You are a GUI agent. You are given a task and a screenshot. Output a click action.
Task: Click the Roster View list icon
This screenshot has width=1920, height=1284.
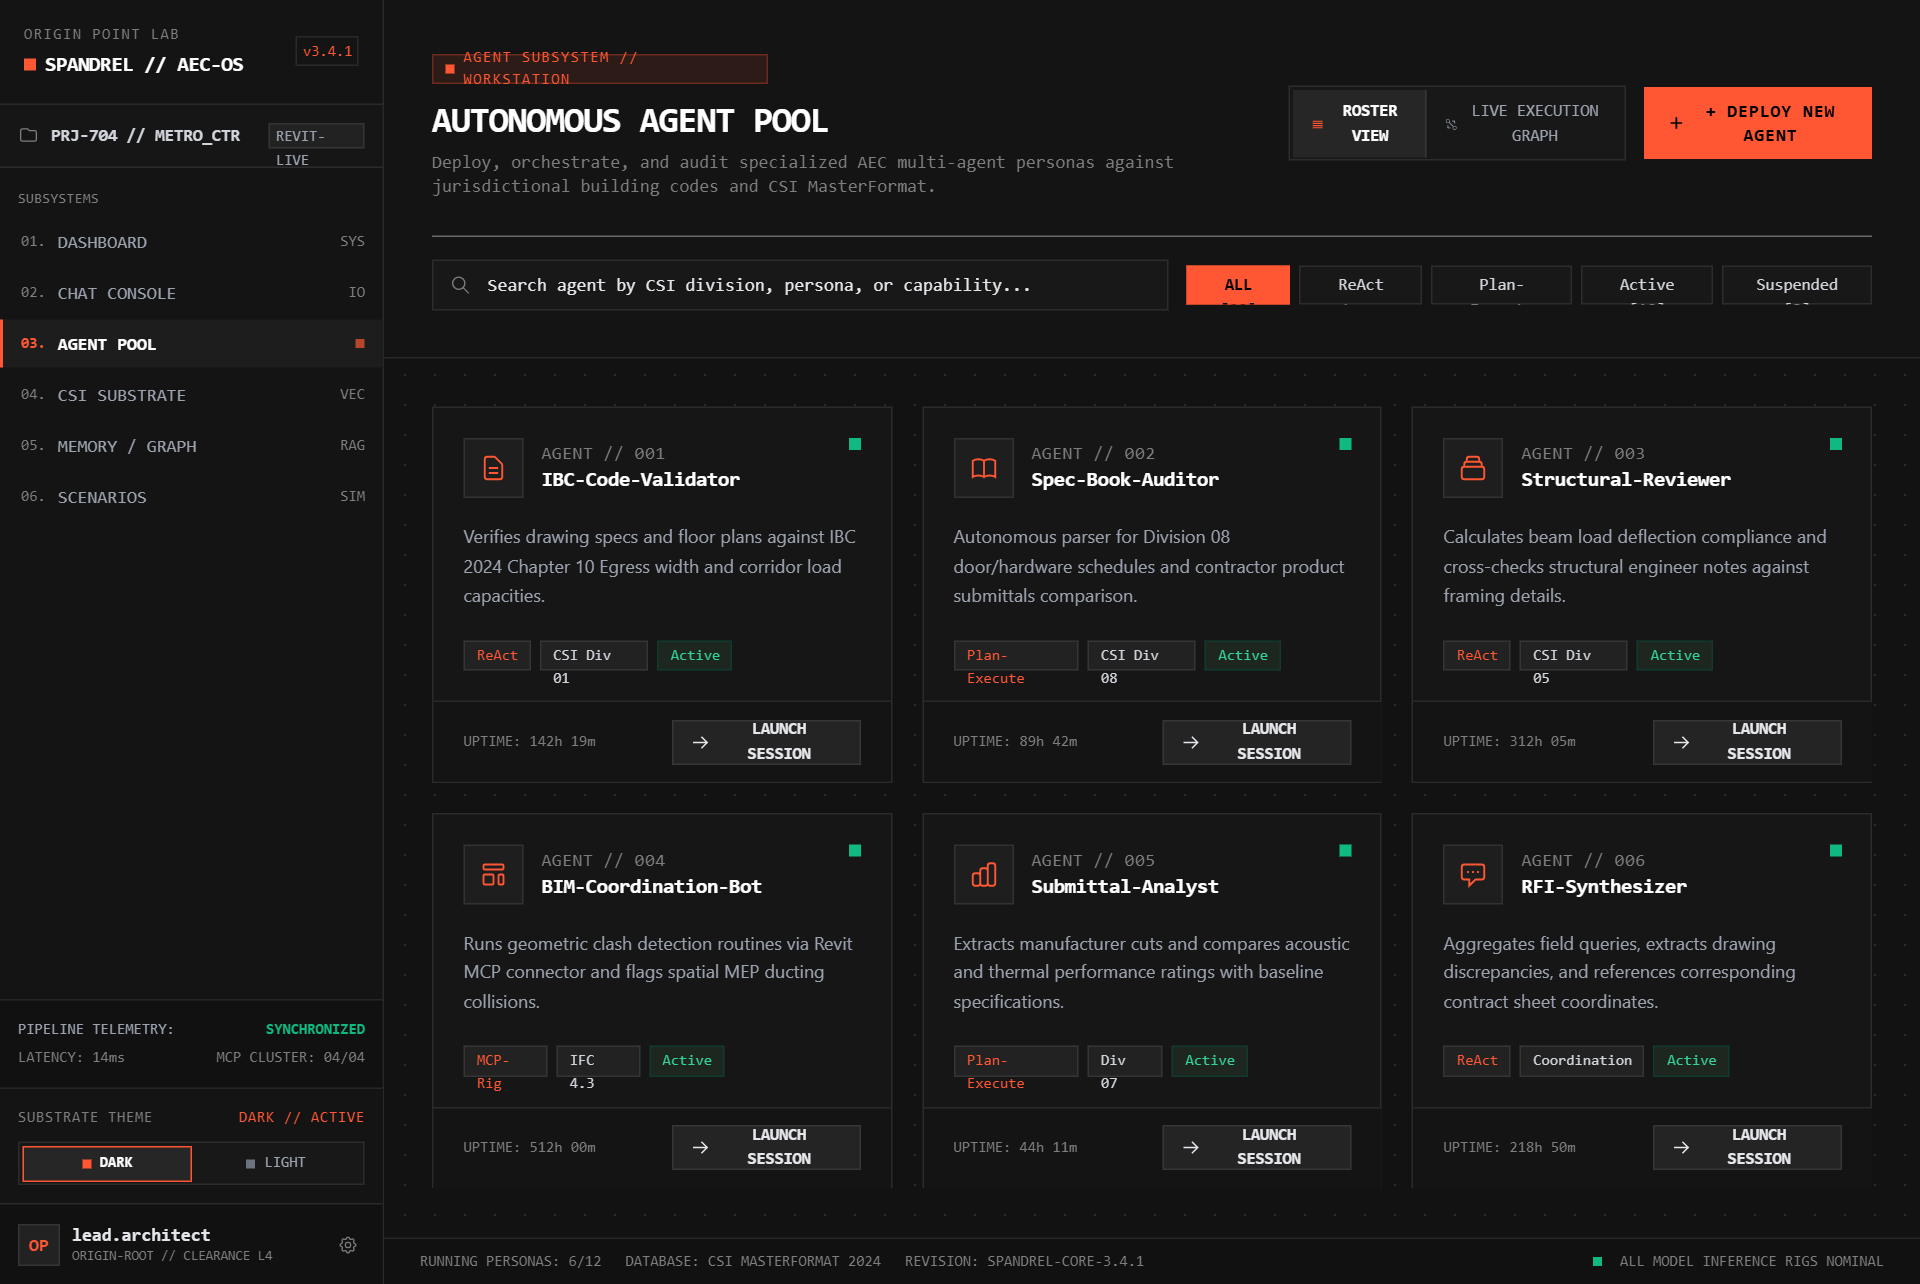click(1318, 124)
